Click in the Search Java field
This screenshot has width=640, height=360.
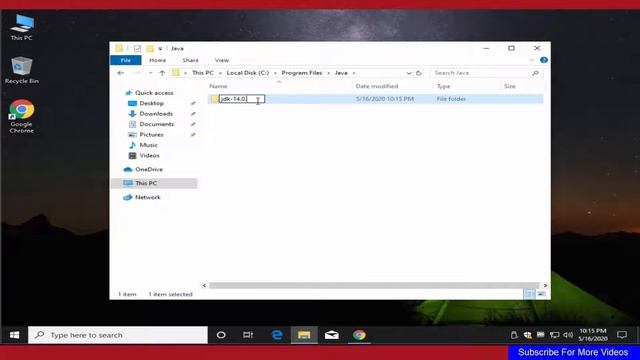pos(482,73)
